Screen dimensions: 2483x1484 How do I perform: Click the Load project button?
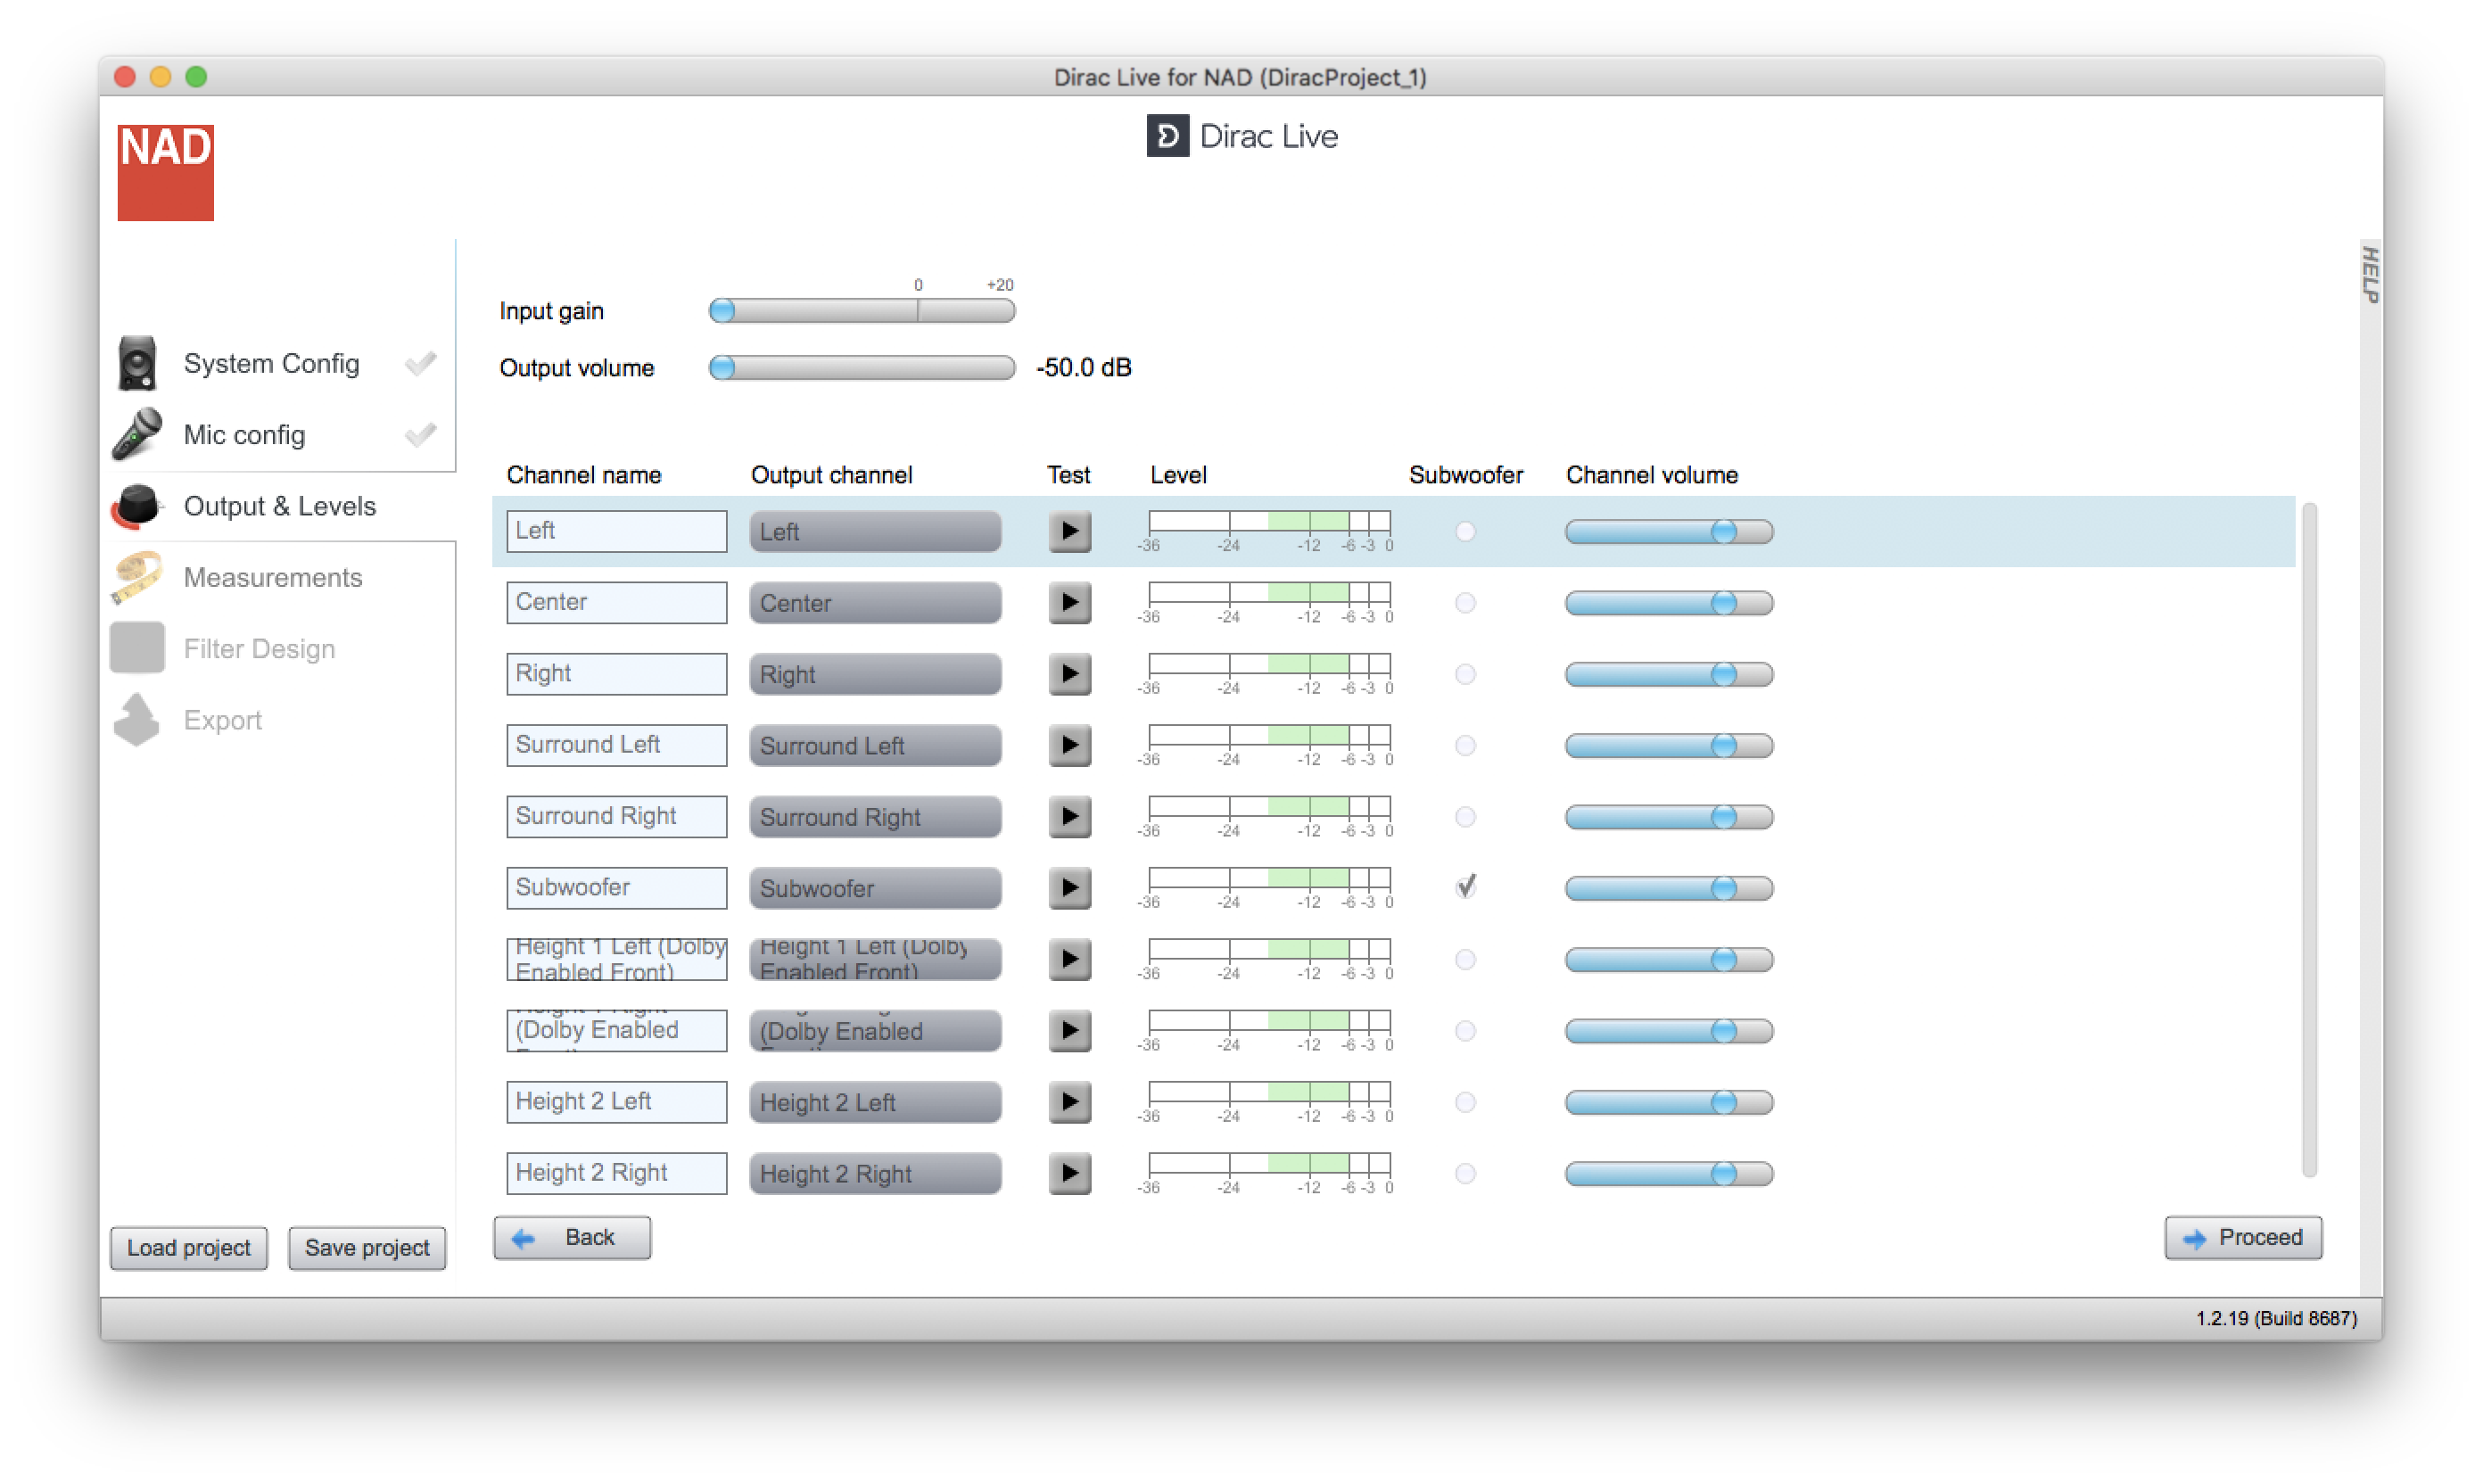point(188,1247)
